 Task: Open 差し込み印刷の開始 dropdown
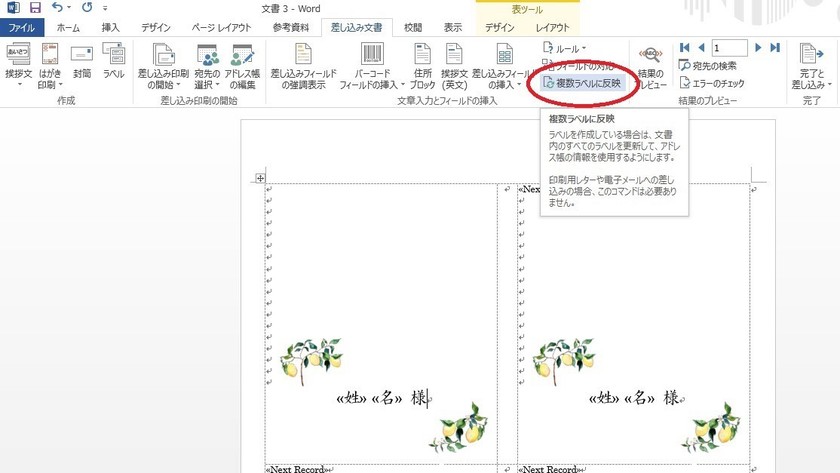(x=163, y=65)
